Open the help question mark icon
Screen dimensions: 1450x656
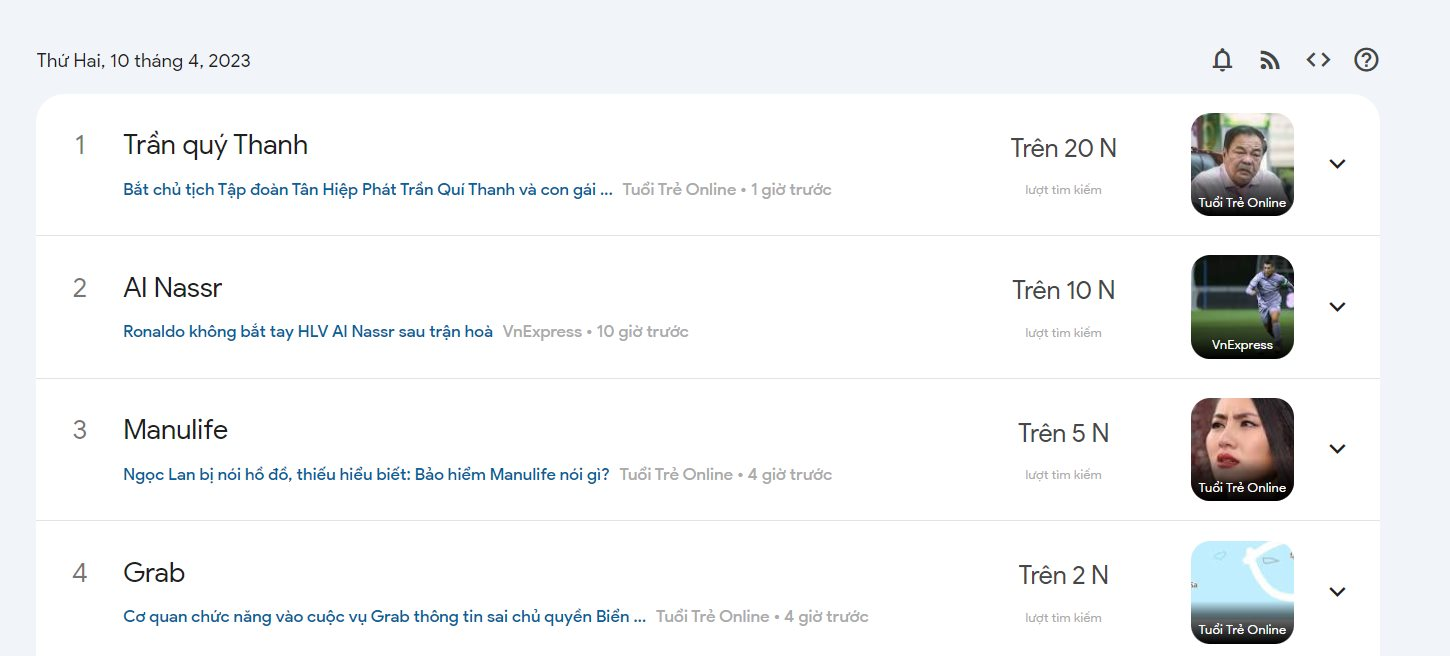coord(1366,60)
